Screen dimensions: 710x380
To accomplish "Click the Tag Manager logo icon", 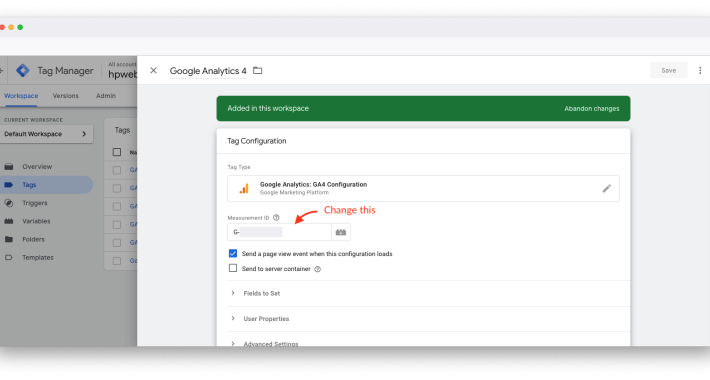I will 23,70.
